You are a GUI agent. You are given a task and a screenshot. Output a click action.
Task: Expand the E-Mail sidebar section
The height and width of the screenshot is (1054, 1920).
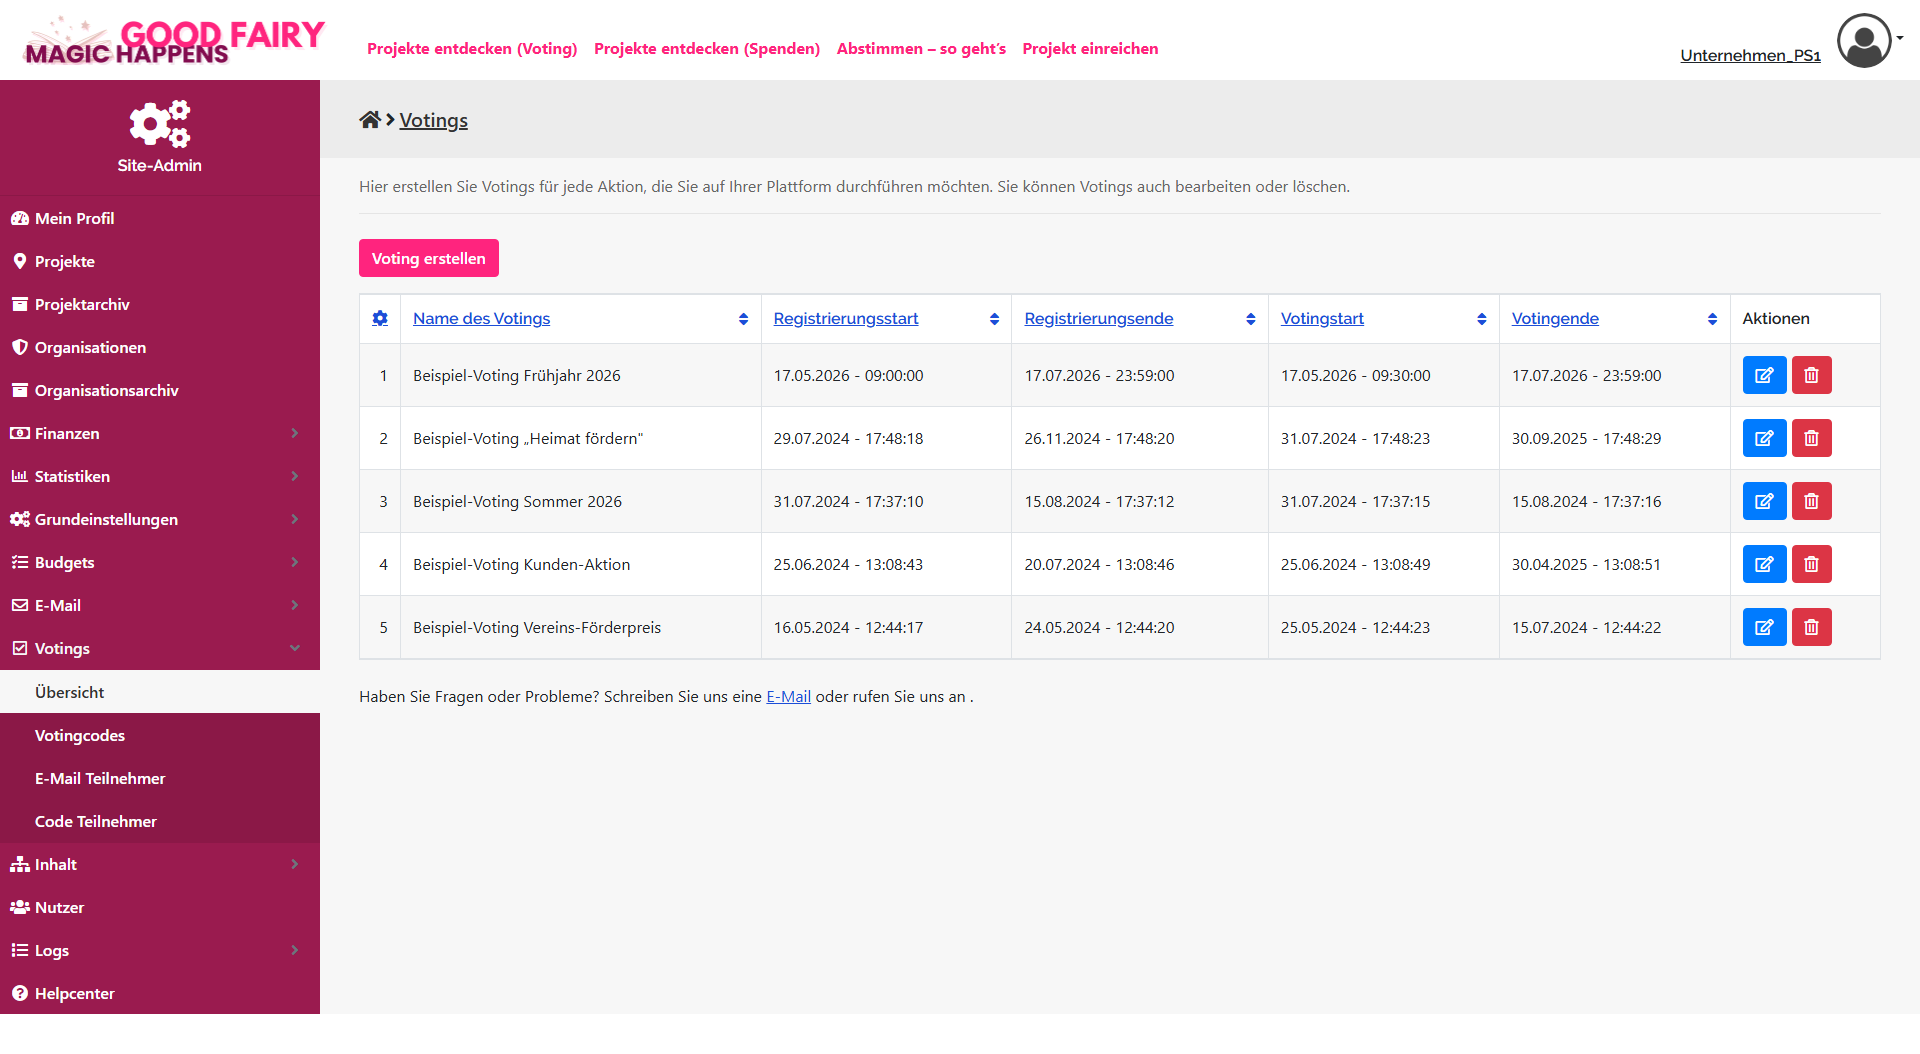point(160,605)
